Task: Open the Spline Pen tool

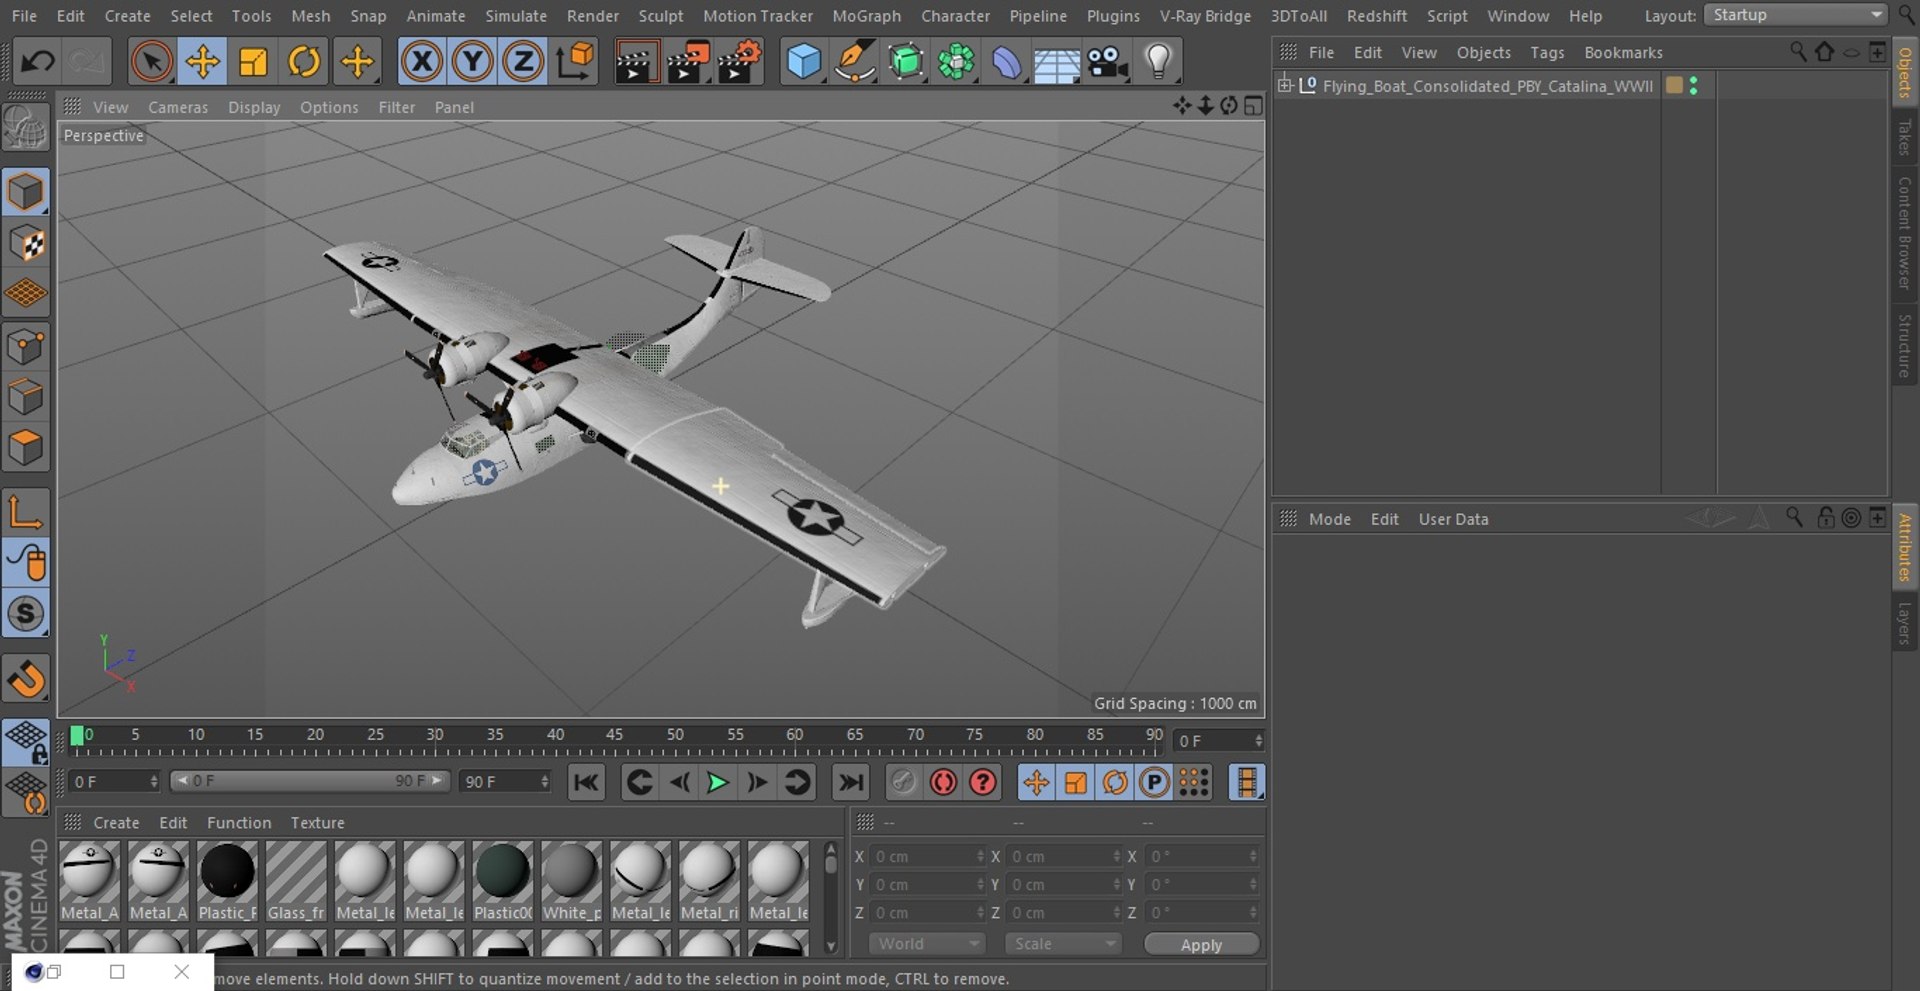Action: click(x=854, y=62)
